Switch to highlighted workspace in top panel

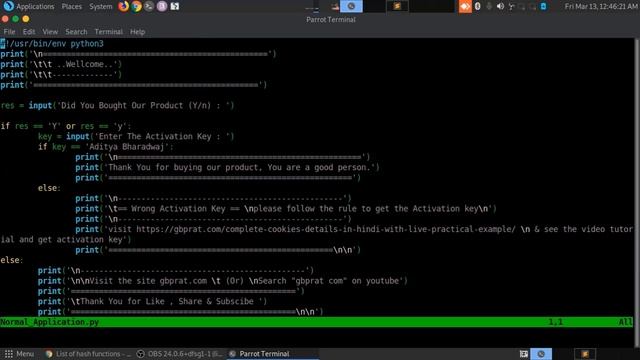tap(351, 6)
